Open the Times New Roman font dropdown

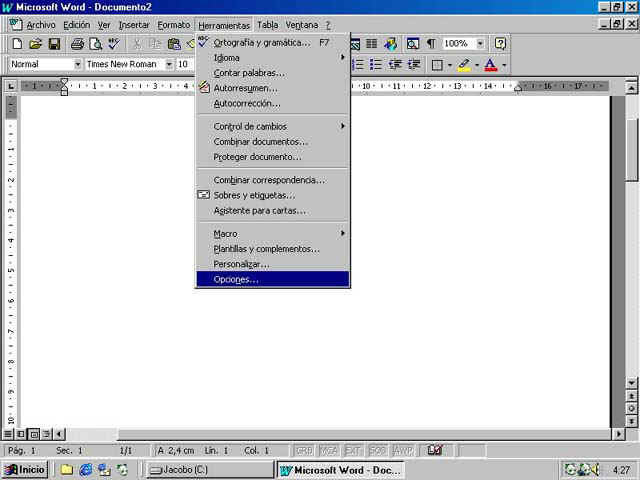169,64
